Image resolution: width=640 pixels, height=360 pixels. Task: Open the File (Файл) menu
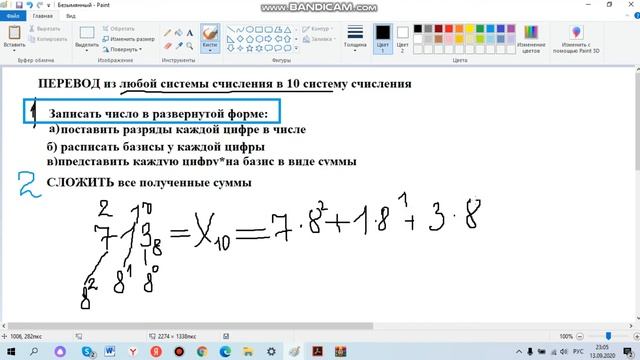[13, 16]
